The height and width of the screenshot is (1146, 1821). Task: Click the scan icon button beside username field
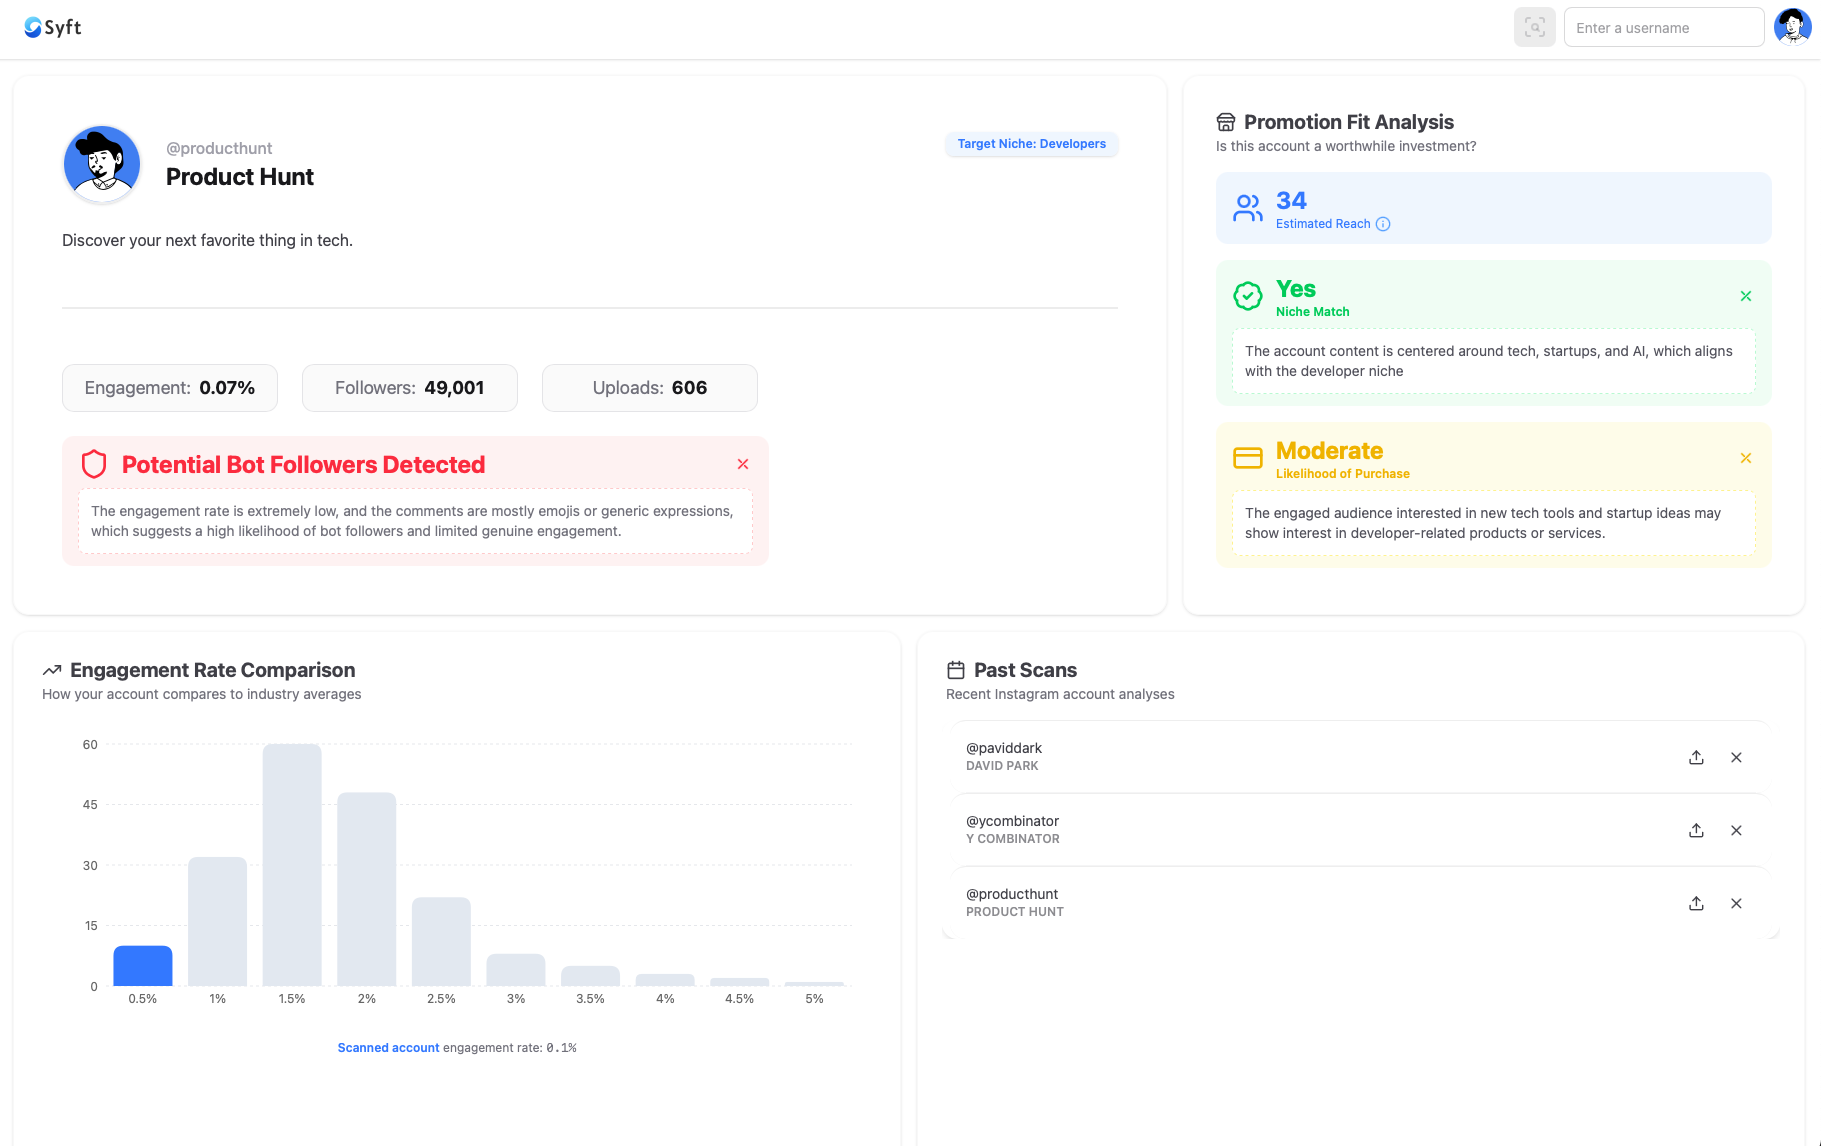[1534, 28]
